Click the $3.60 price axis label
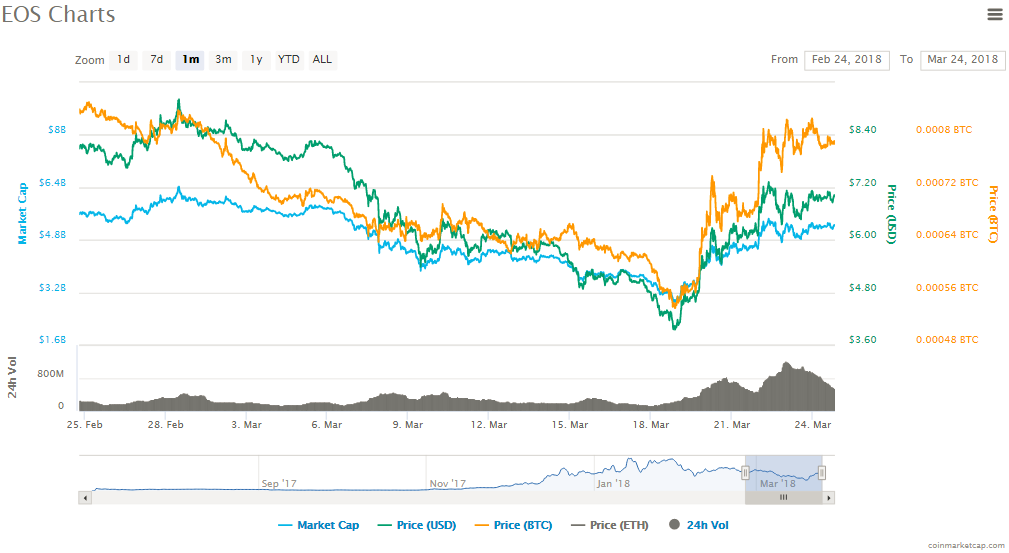 point(862,340)
